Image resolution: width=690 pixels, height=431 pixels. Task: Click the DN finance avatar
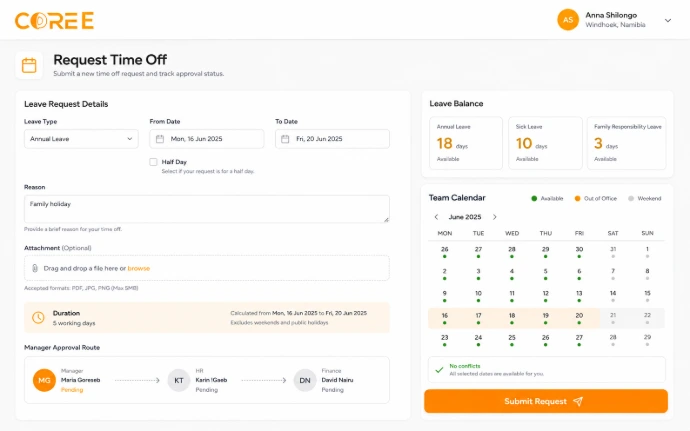point(305,380)
